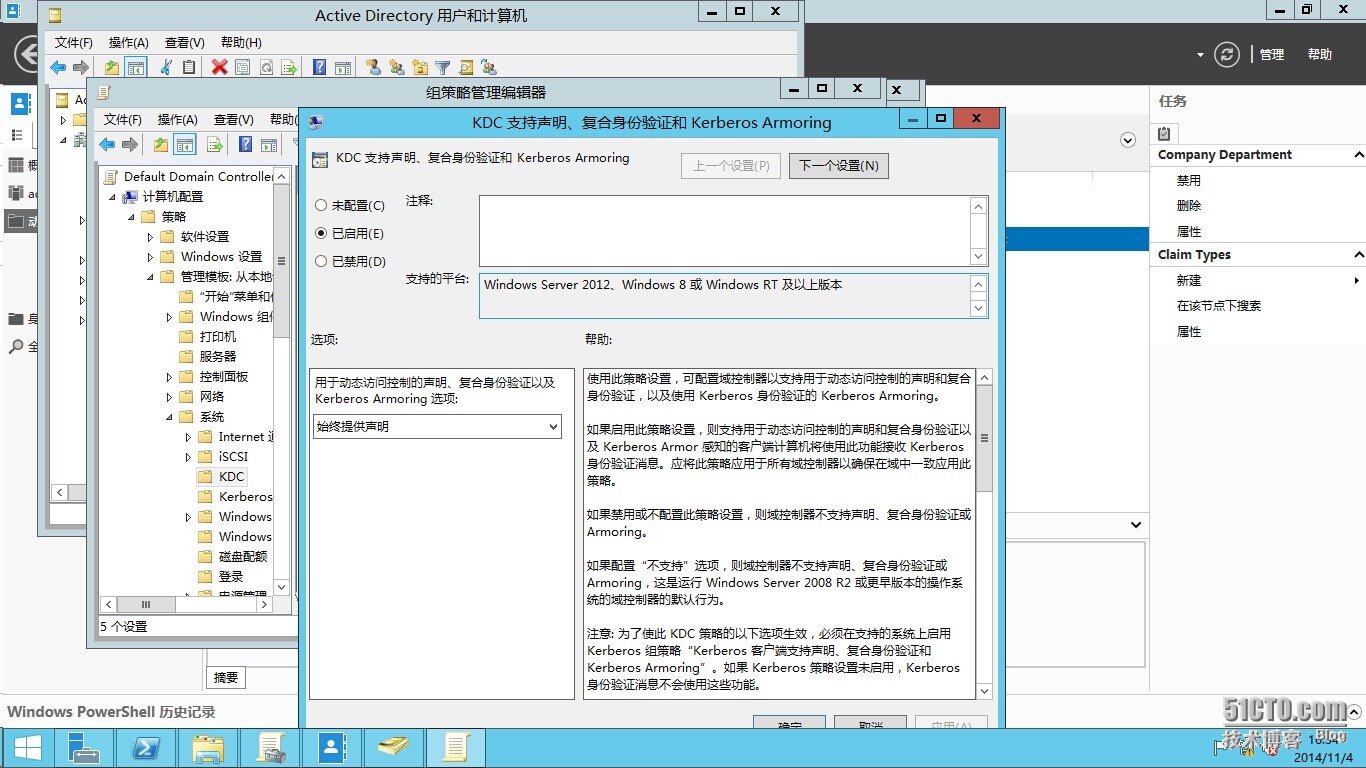
Task: Expand the 控制面板 tree node
Action: 169,377
